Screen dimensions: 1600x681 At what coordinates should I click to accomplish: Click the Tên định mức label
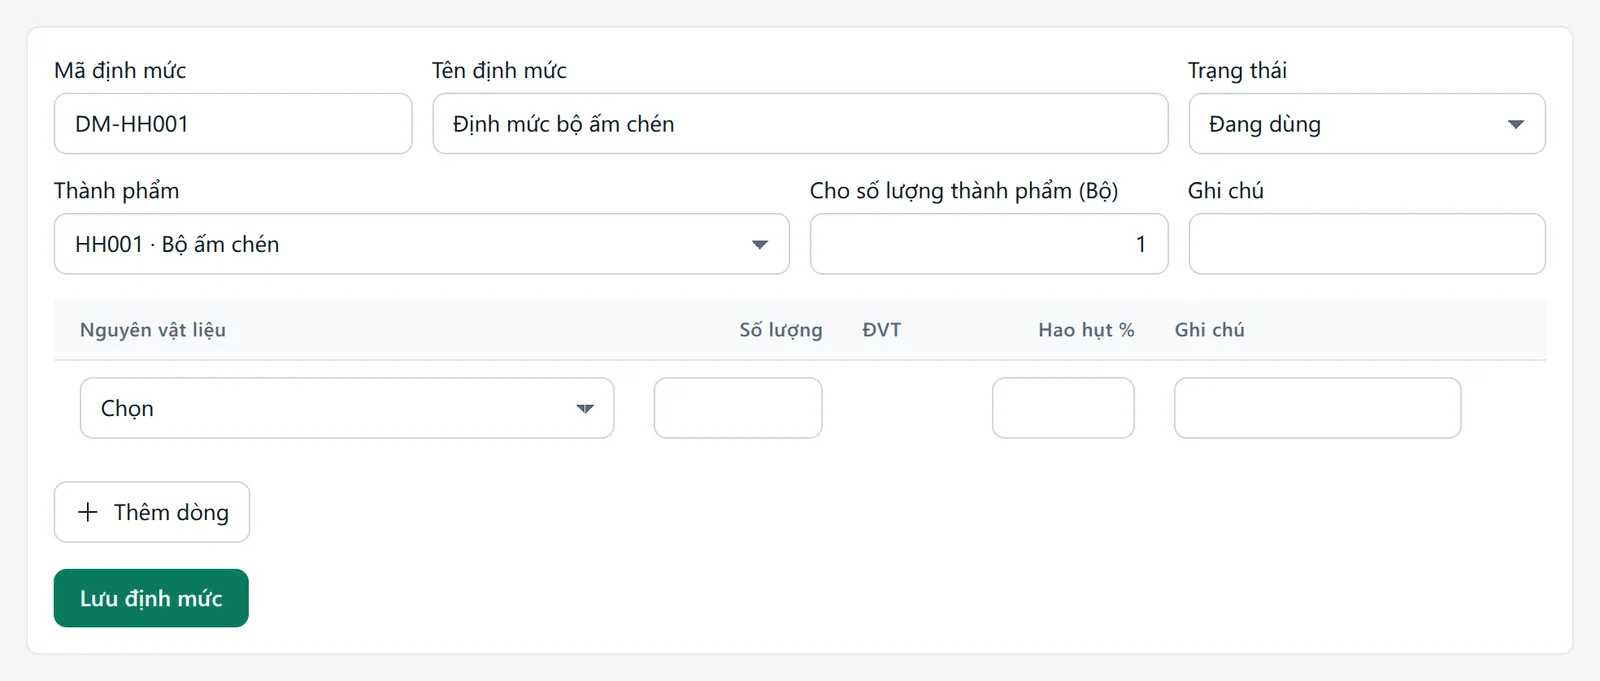499,70
